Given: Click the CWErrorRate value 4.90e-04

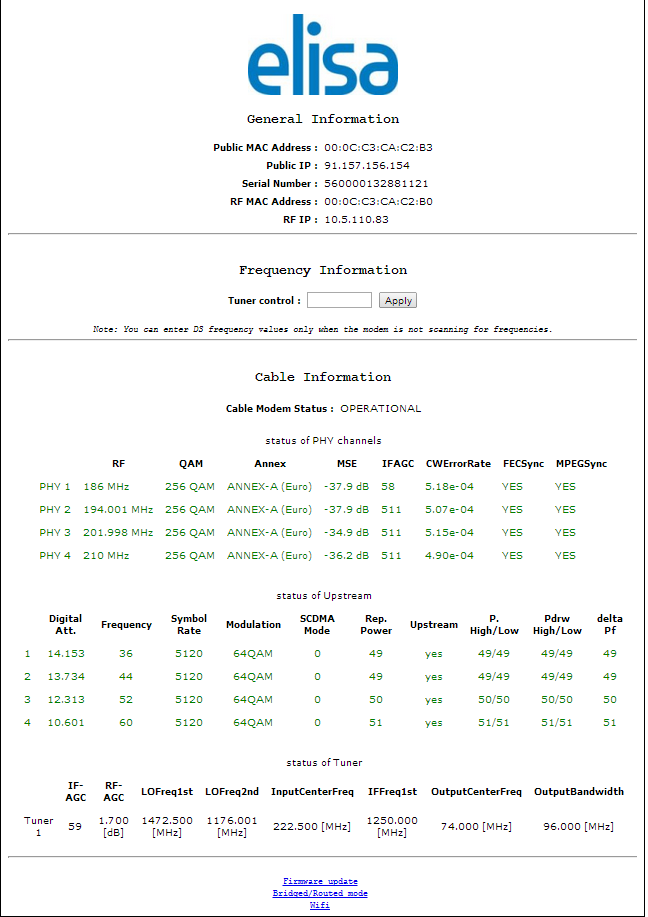Looking at the screenshot, I should [449, 556].
